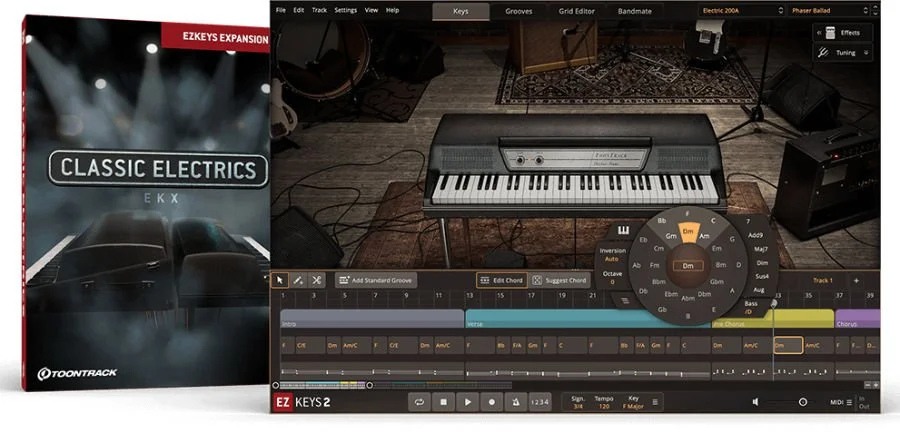Toggle loop playback

tap(419, 402)
